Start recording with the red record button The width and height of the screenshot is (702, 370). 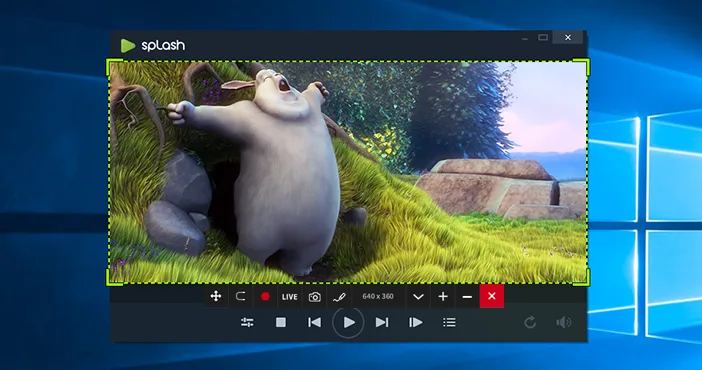pos(265,296)
